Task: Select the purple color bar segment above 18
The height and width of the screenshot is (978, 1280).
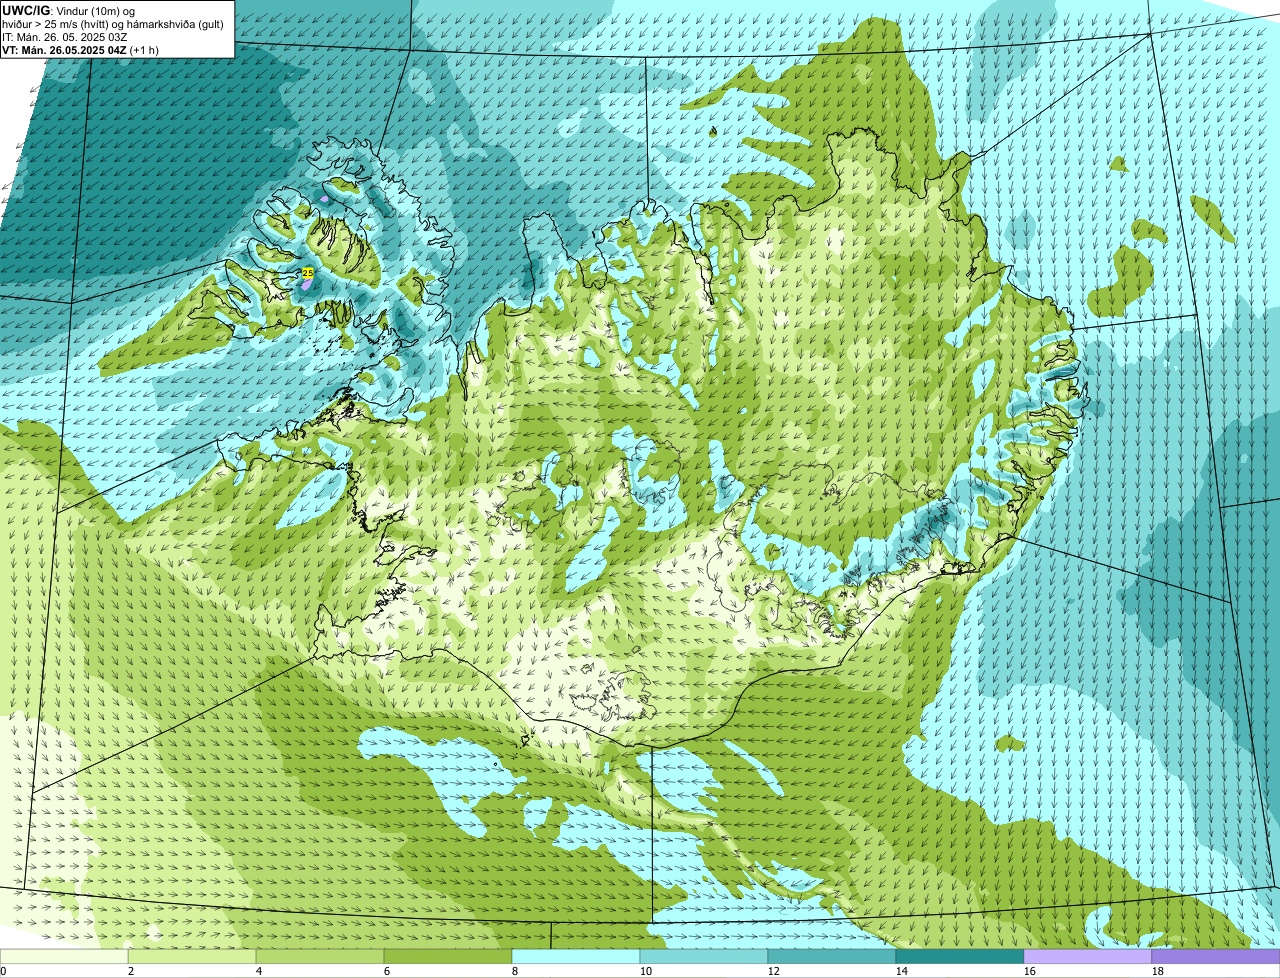Action: pyautogui.click(x=1216, y=957)
